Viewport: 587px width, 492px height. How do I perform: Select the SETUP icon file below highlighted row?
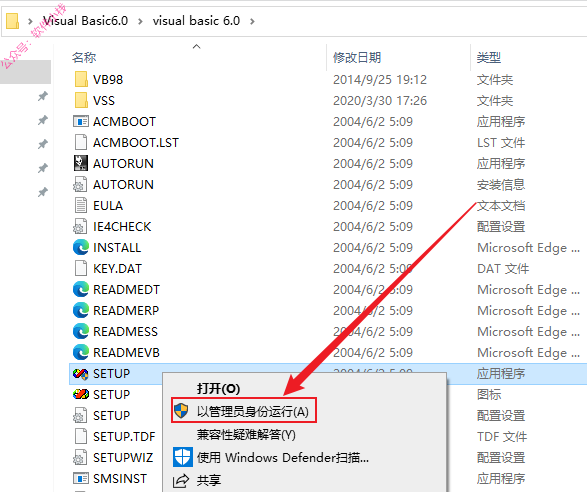pos(80,394)
